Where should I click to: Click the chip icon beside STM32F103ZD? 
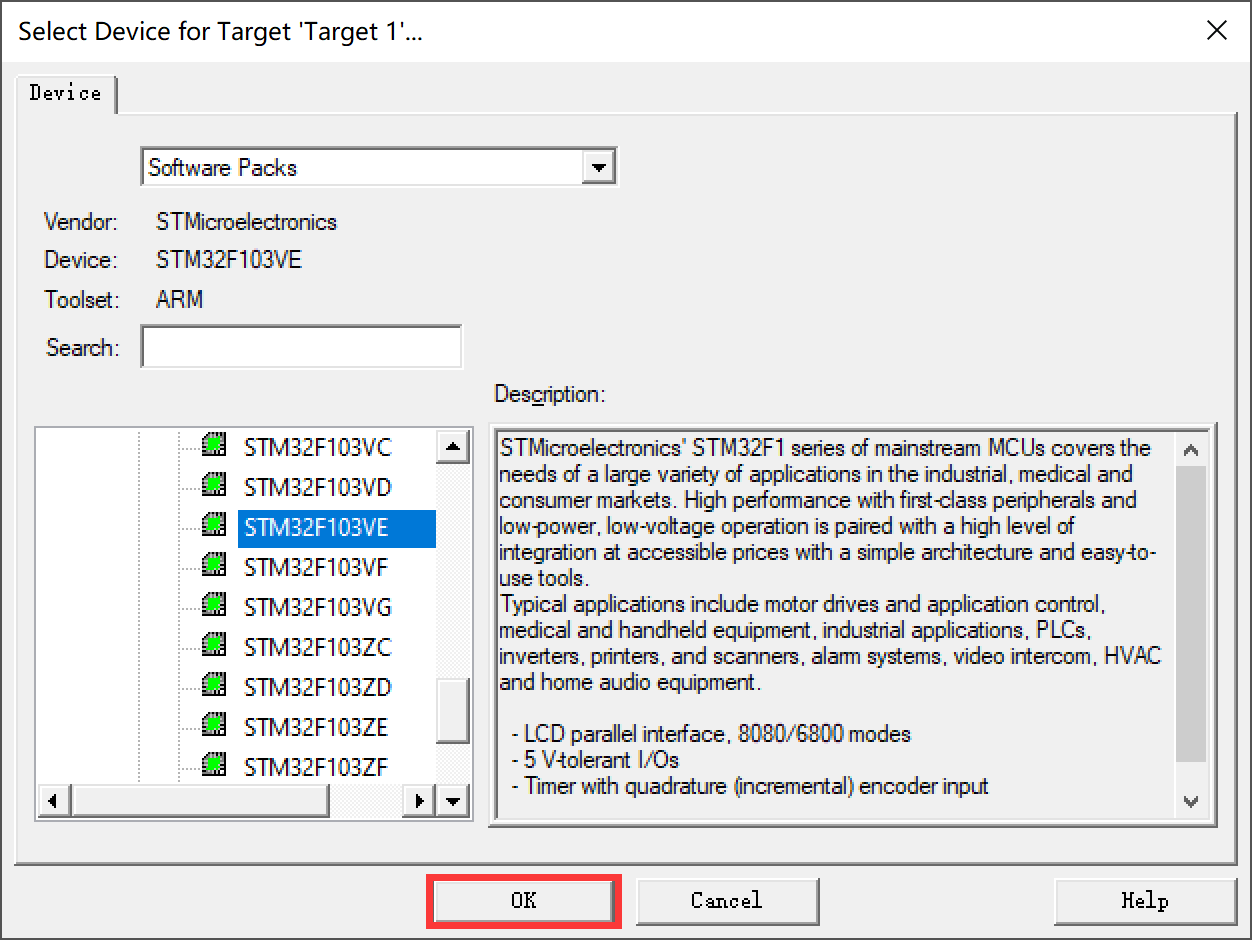(213, 685)
